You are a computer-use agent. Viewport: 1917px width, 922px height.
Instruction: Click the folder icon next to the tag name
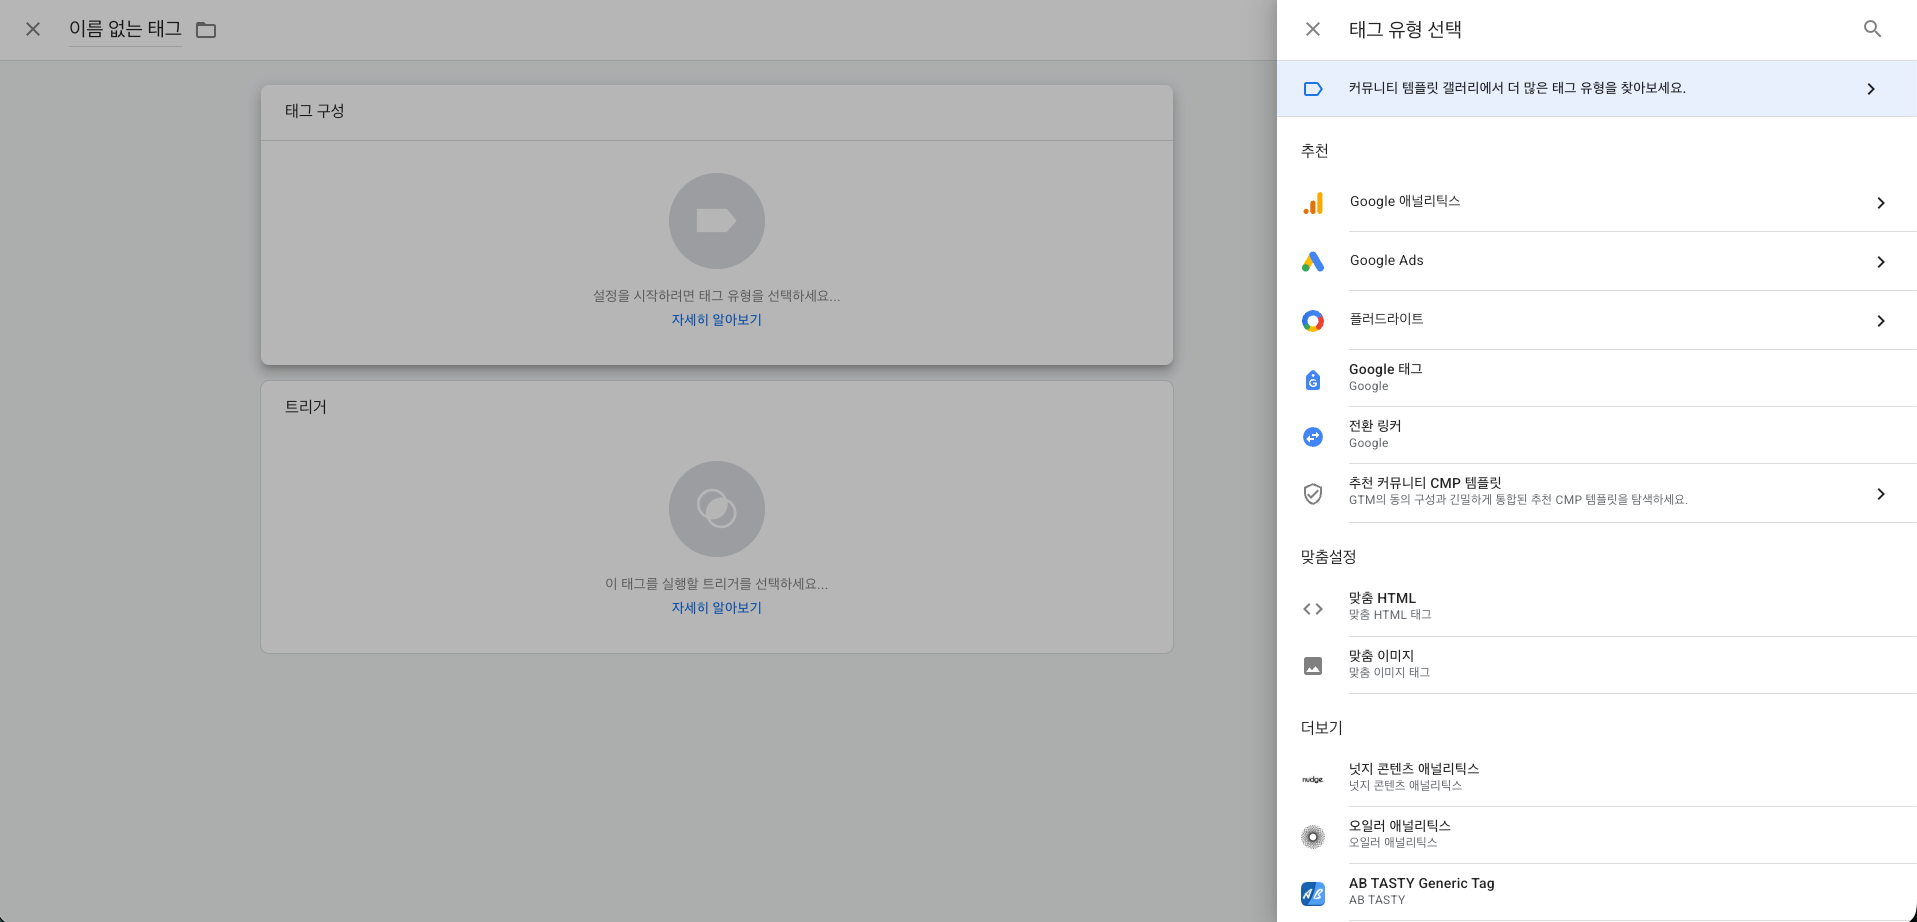[x=205, y=30]
